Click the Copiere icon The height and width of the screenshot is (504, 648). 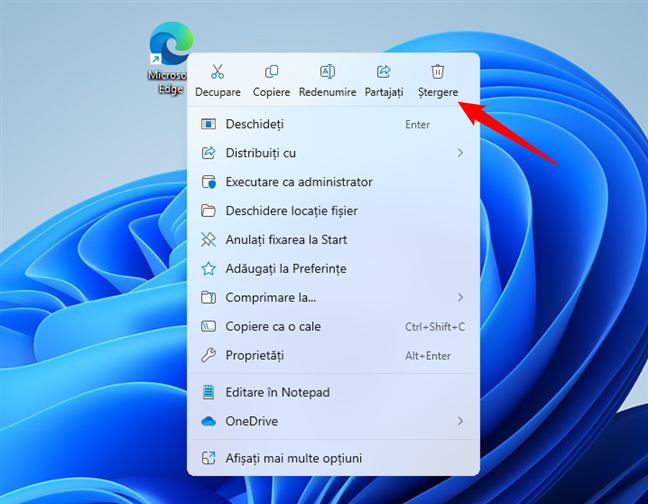tap(272, 71)
